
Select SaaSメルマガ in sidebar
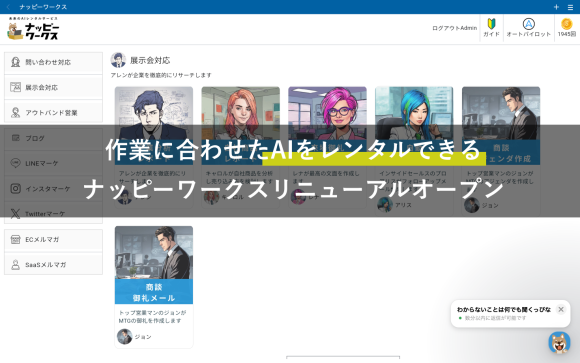pos(53,265)
